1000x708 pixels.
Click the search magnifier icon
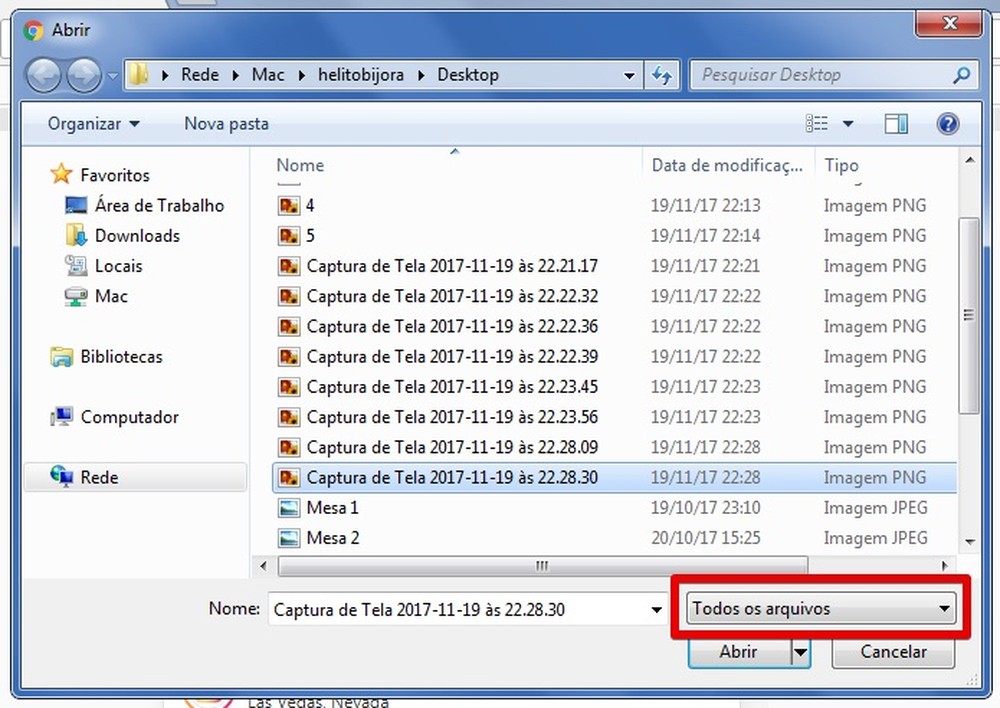coord(961,75)
